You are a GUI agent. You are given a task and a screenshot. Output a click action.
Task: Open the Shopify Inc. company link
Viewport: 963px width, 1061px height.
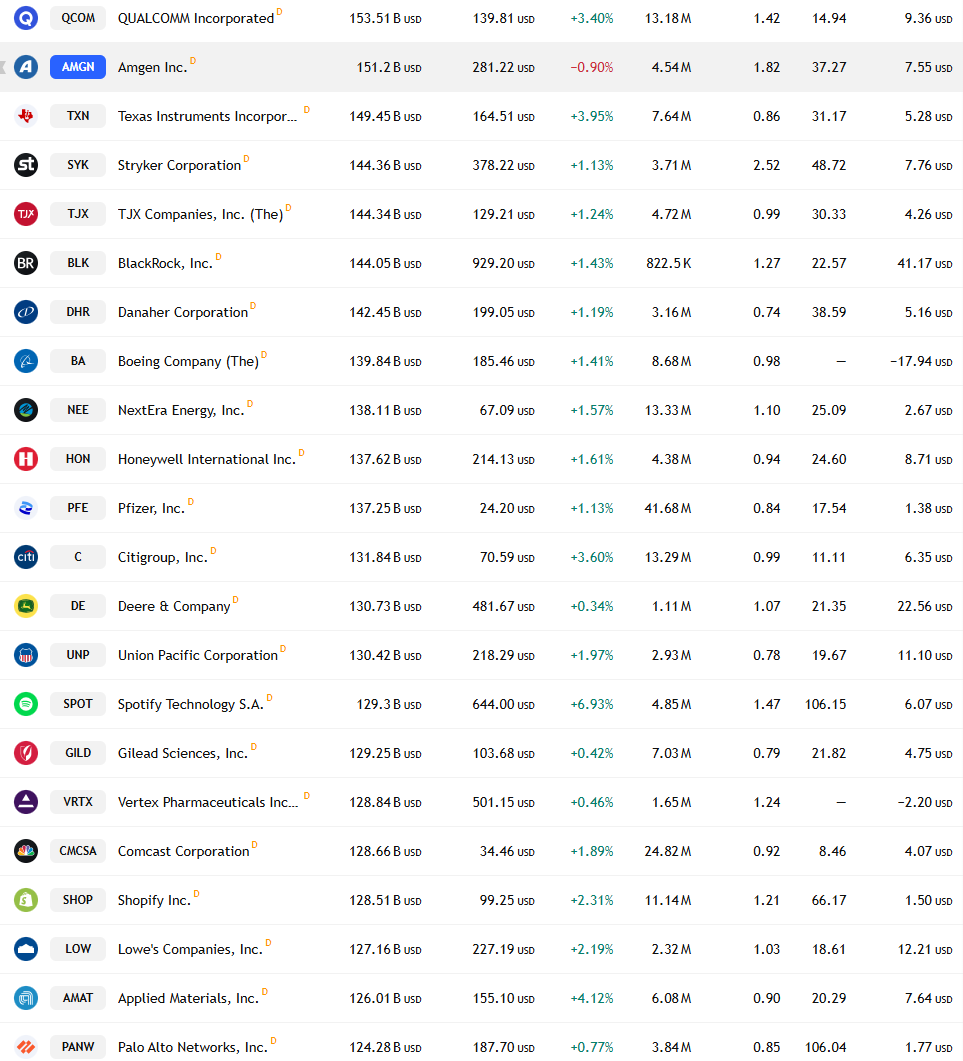[154, 901]
